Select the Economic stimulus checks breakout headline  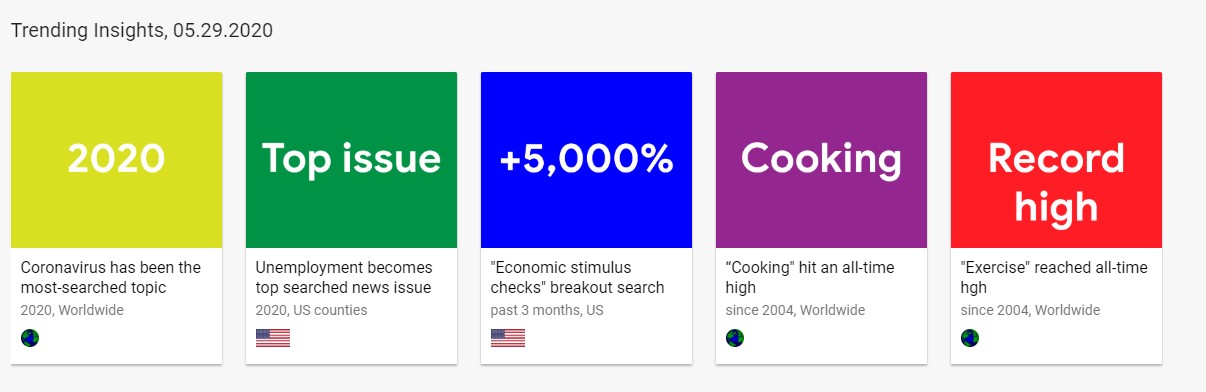coord(577,278)
